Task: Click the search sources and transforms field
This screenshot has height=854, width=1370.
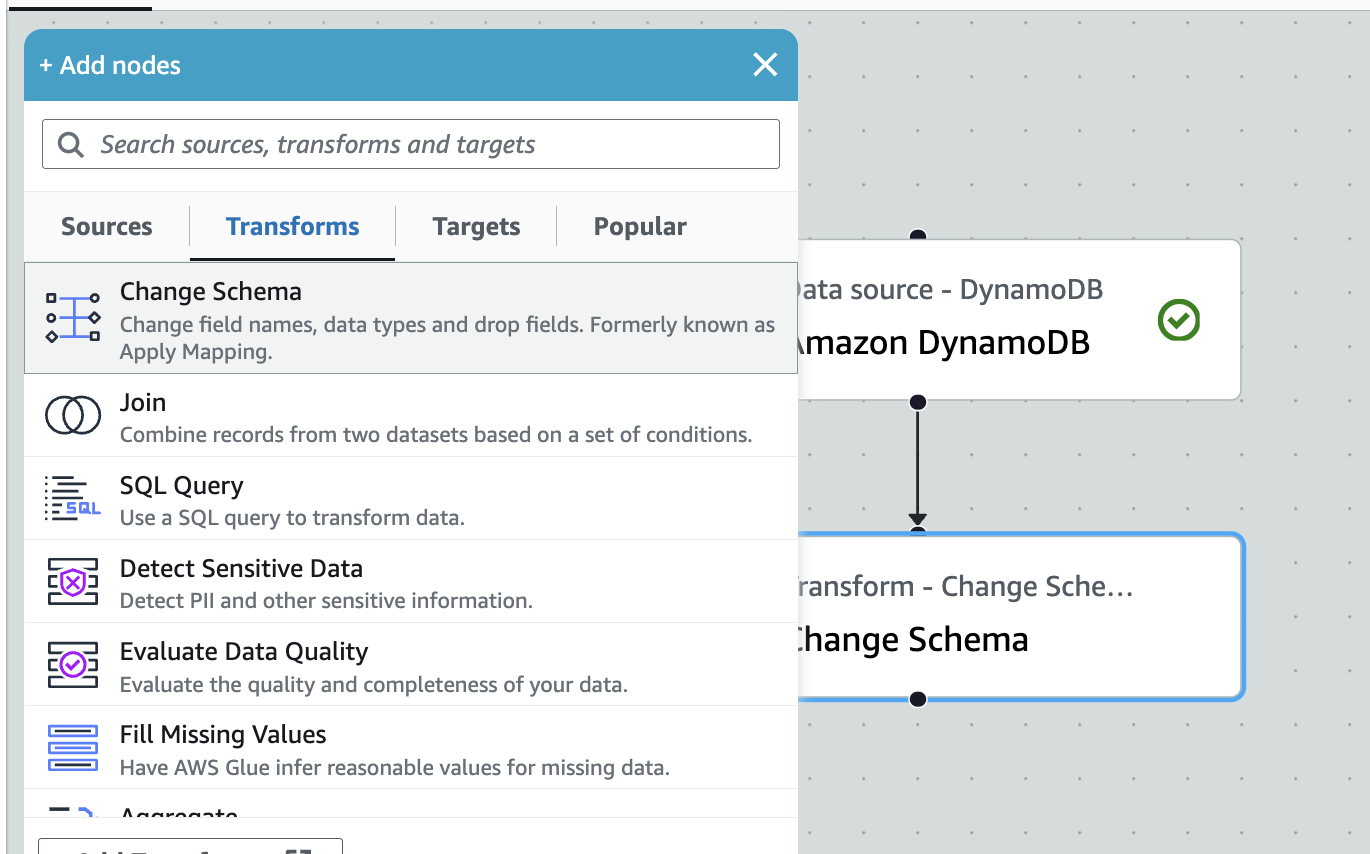Action: pyautogui.click(x=410, y=144)
